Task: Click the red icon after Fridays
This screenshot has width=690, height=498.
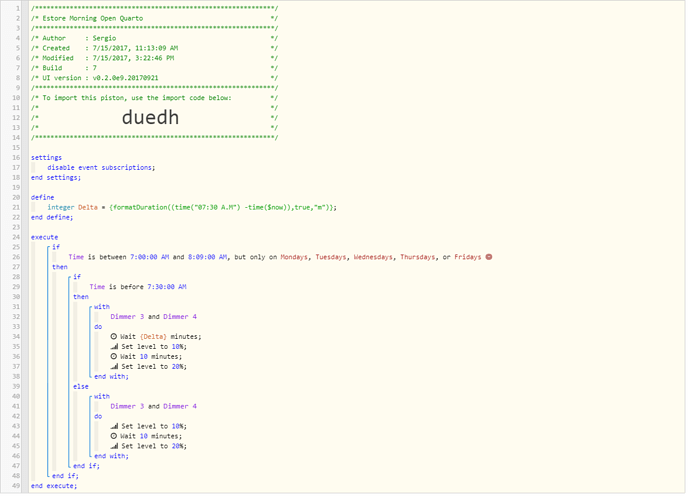Action: point(489,257)
